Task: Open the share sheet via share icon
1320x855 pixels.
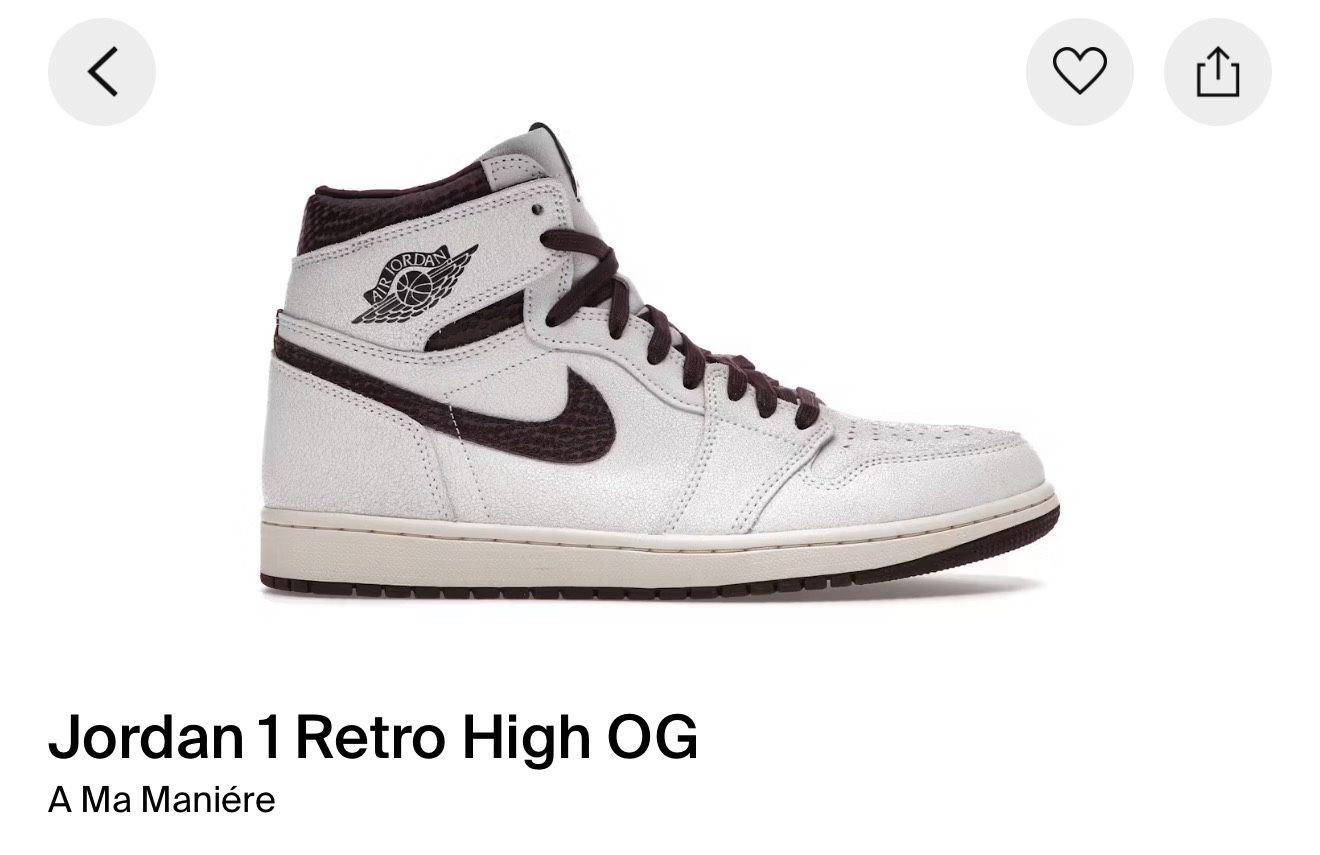Action: pyautogui.click(x=1218, y=72)
